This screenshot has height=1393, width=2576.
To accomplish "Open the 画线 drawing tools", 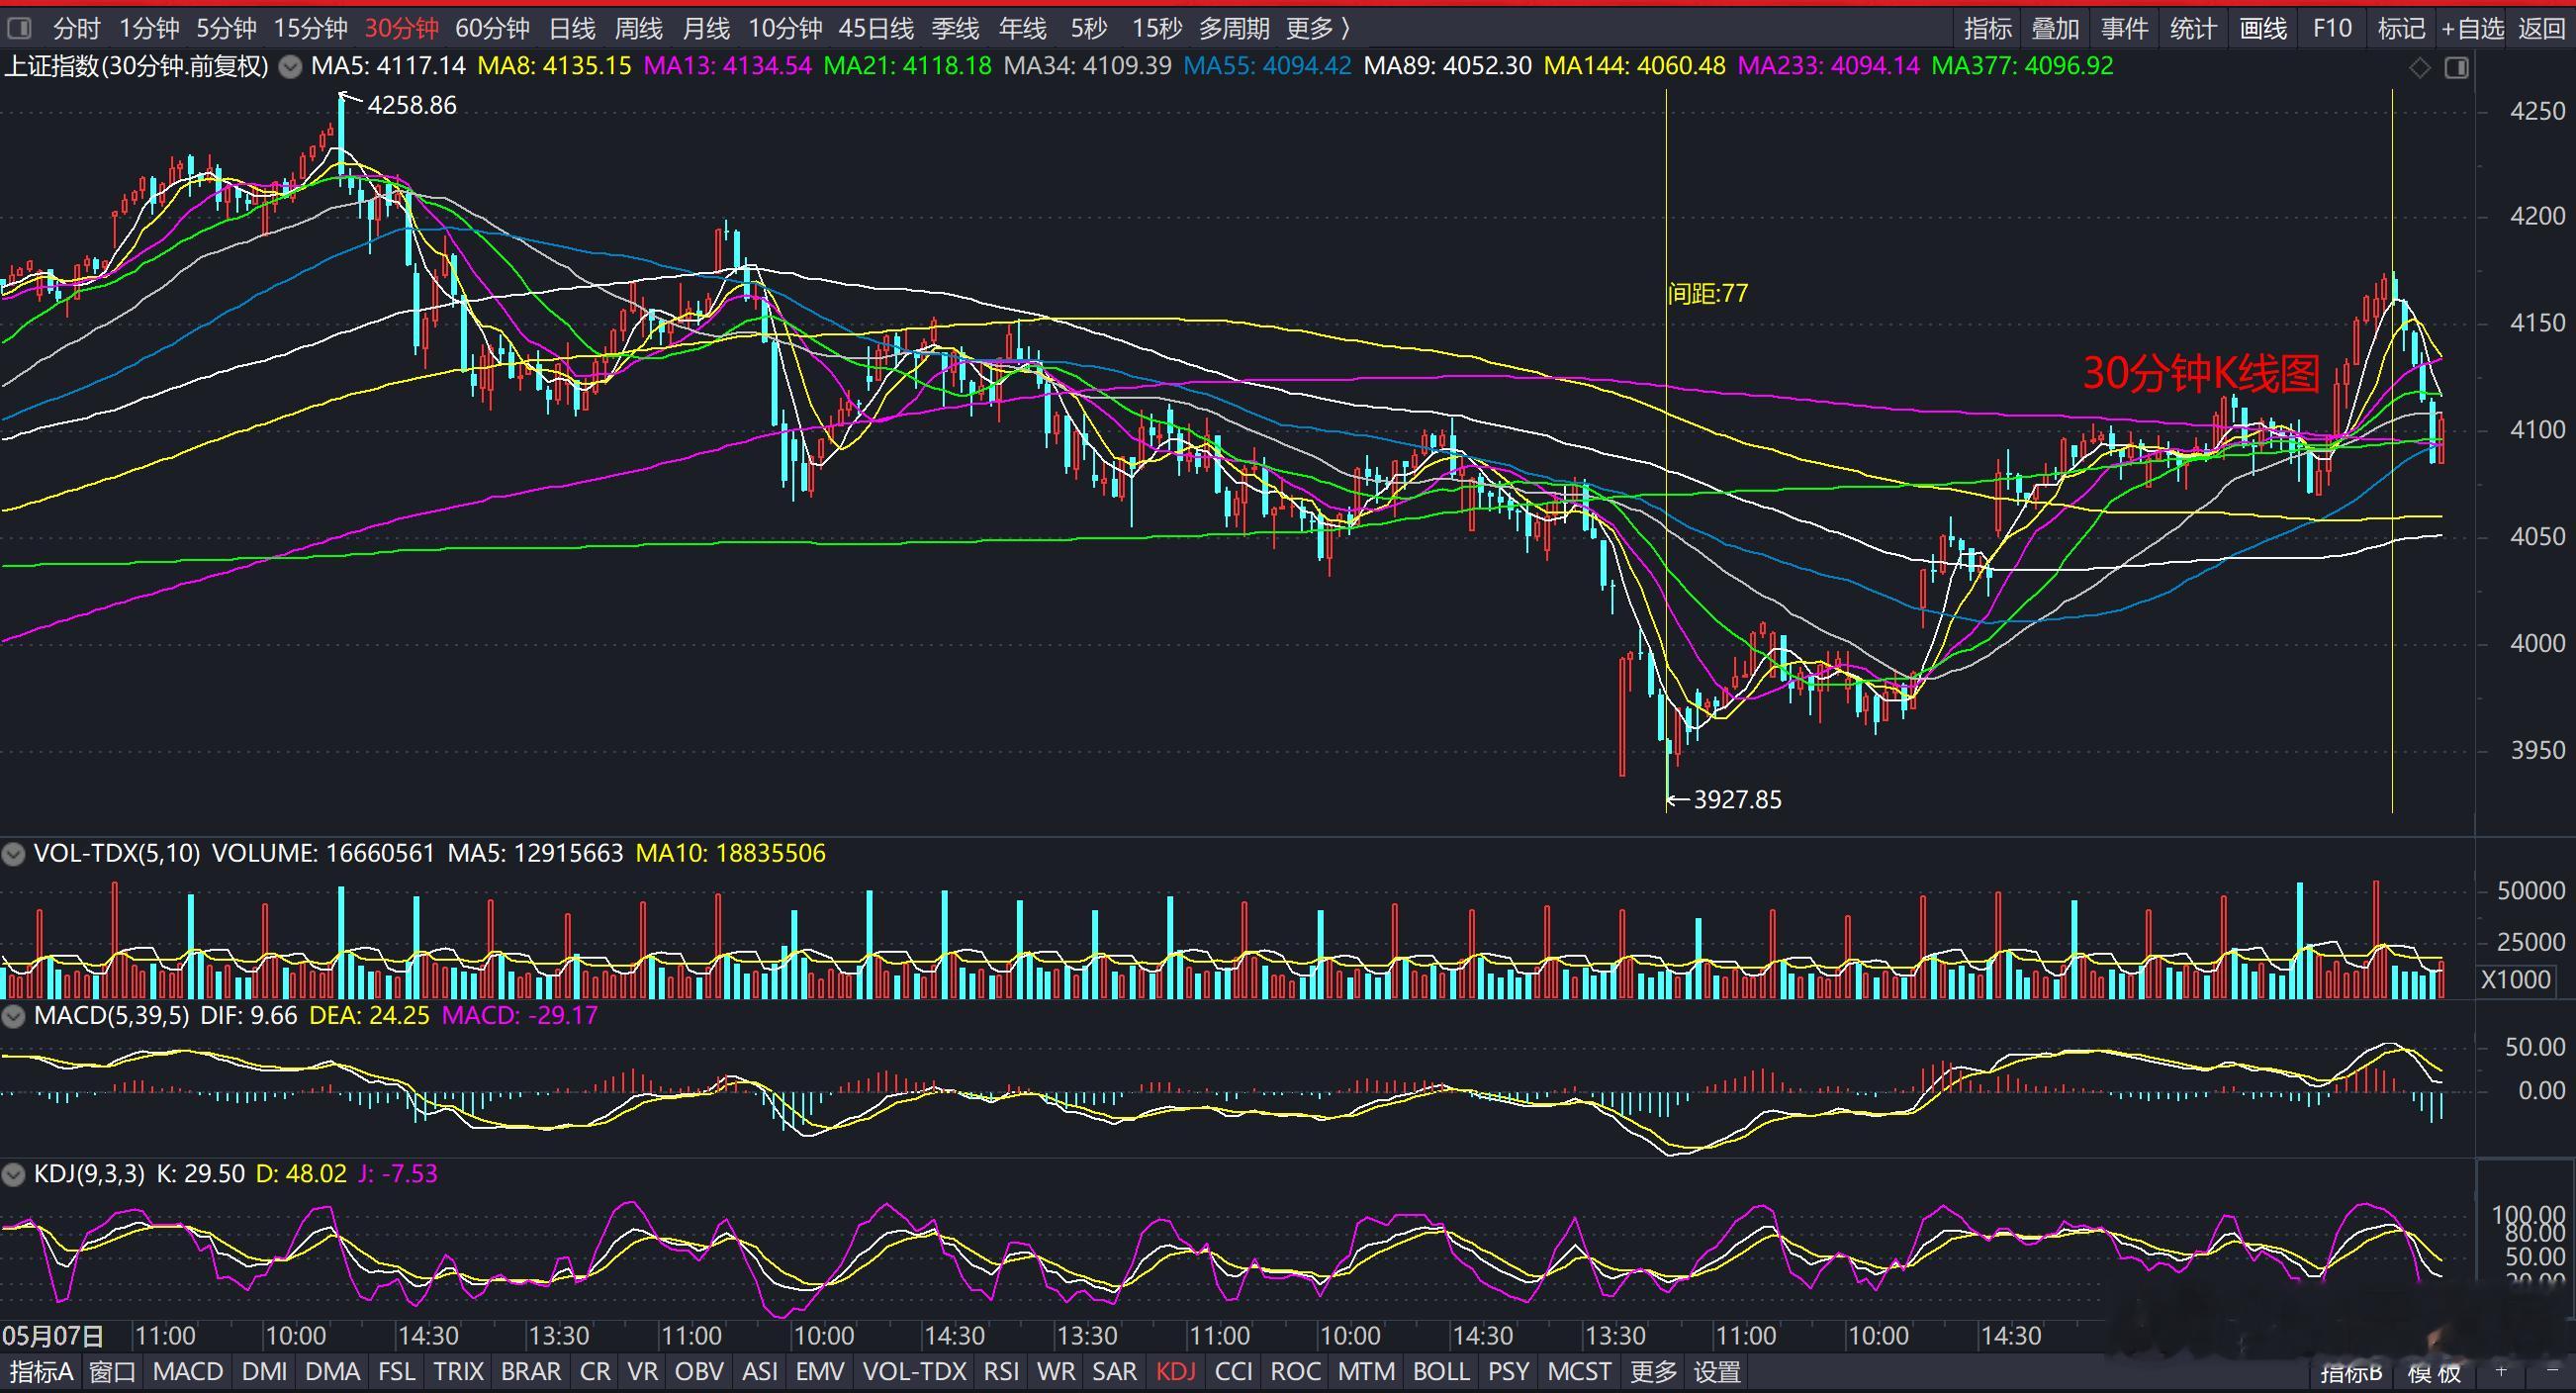I will tap(2263, 28).
